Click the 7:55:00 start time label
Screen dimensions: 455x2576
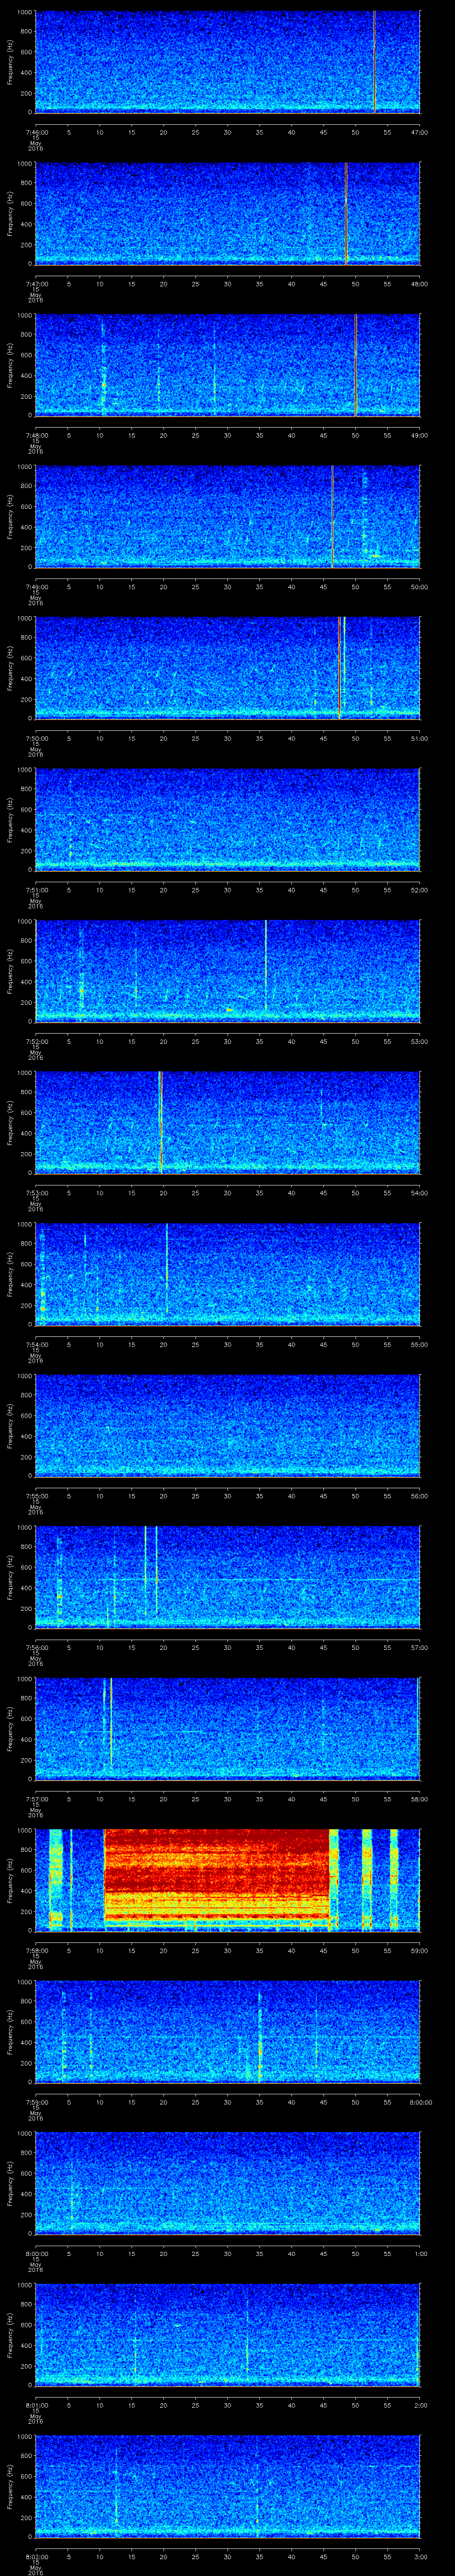point(36,1496)
